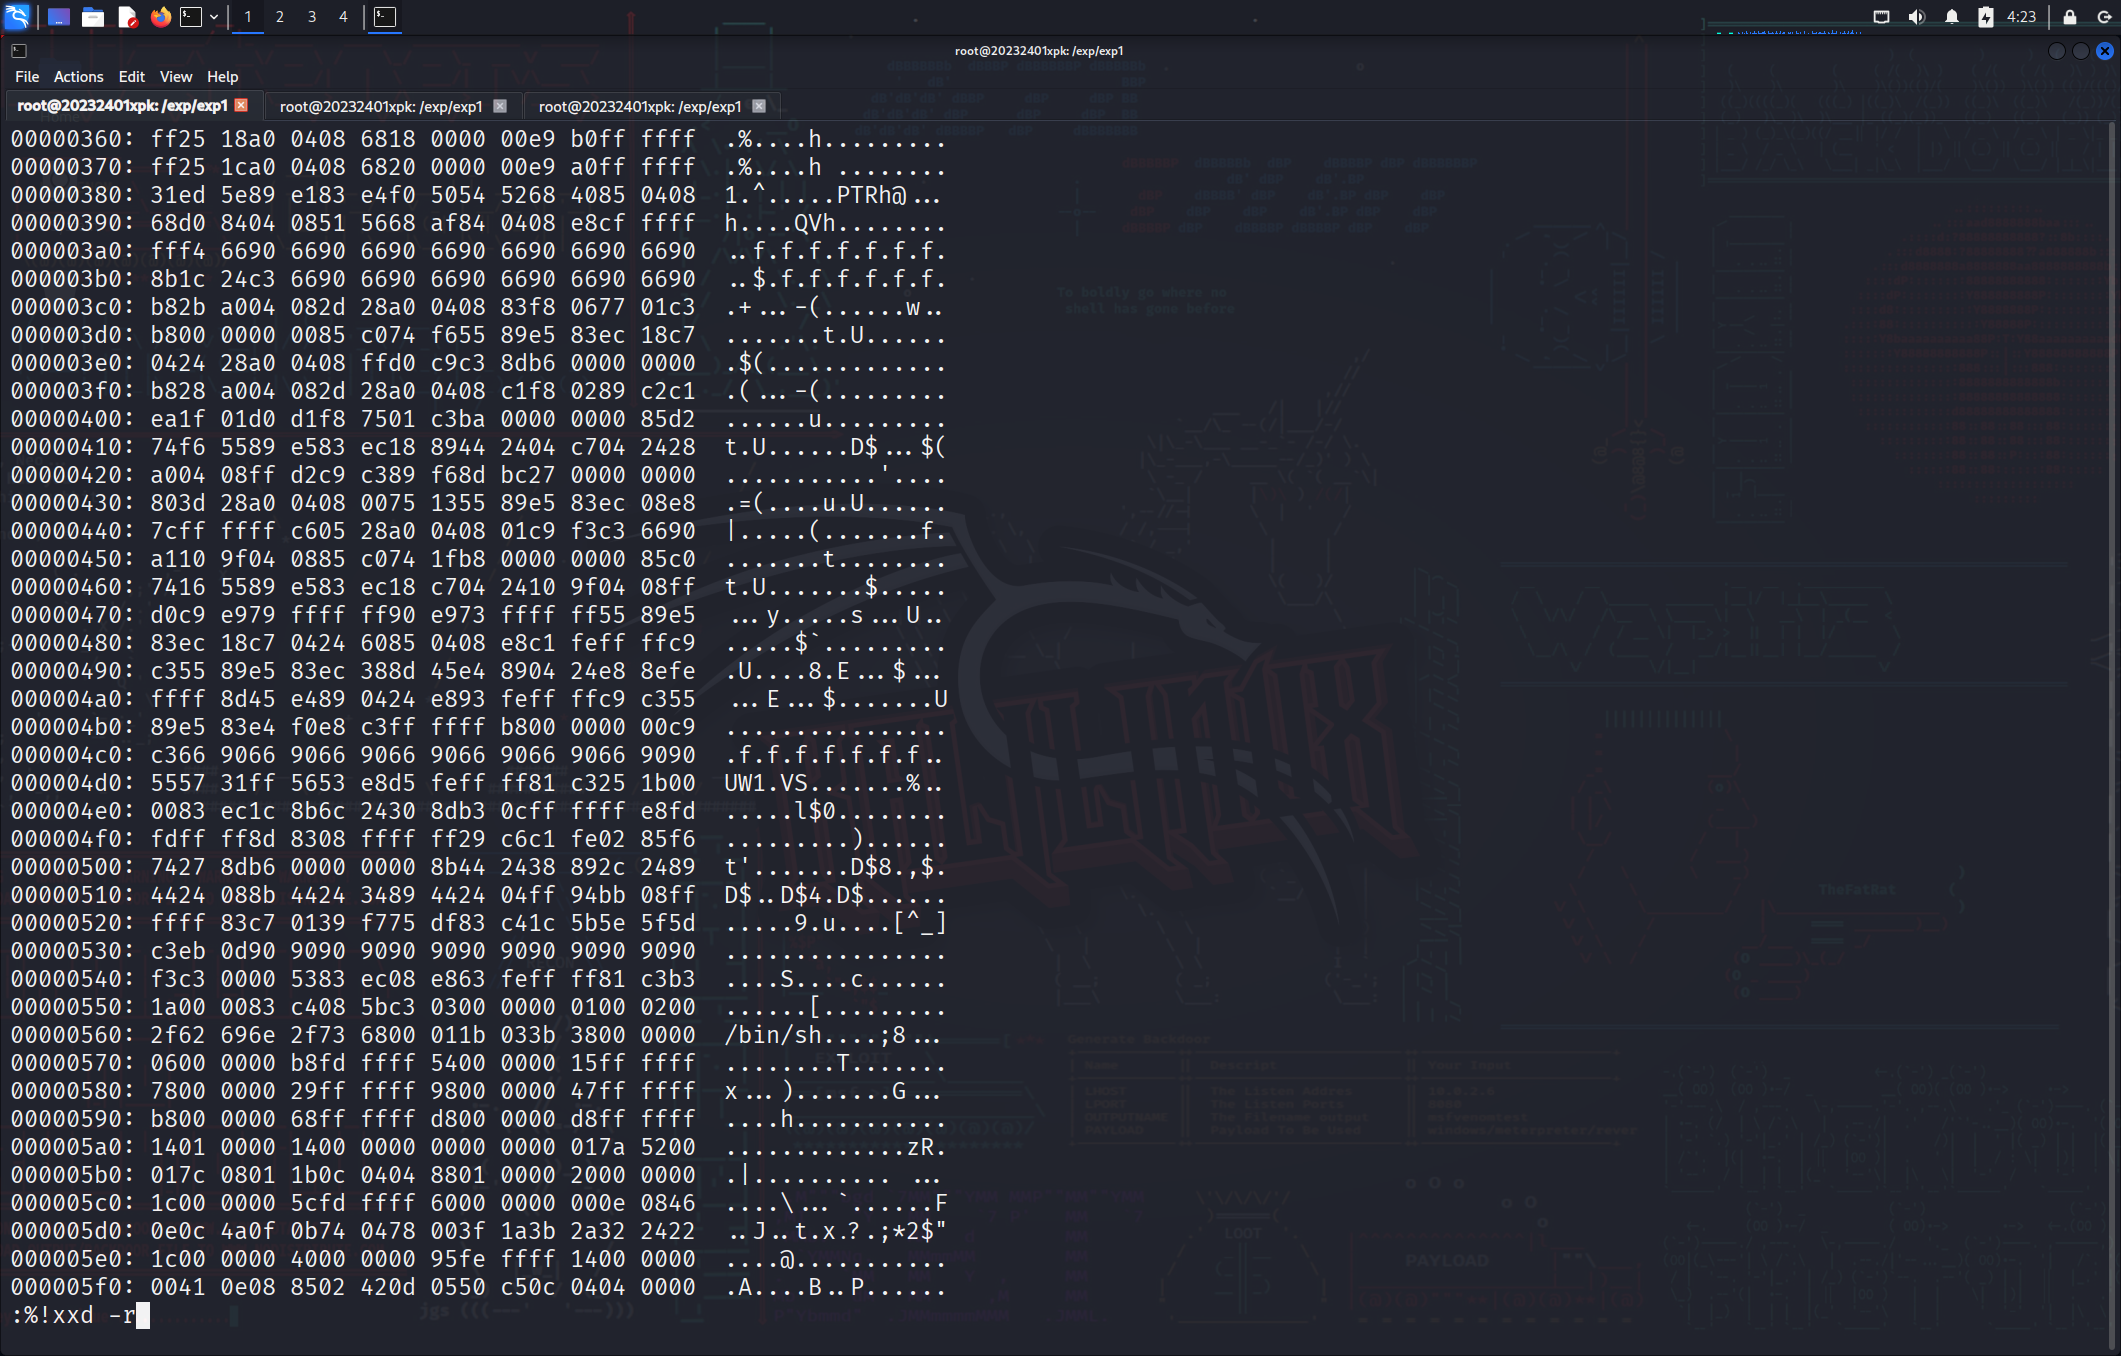The height and width of the screenshot is (1356, 2121).
Task: Click the power manager battery icon
Action: click(x=1985, y=17)
